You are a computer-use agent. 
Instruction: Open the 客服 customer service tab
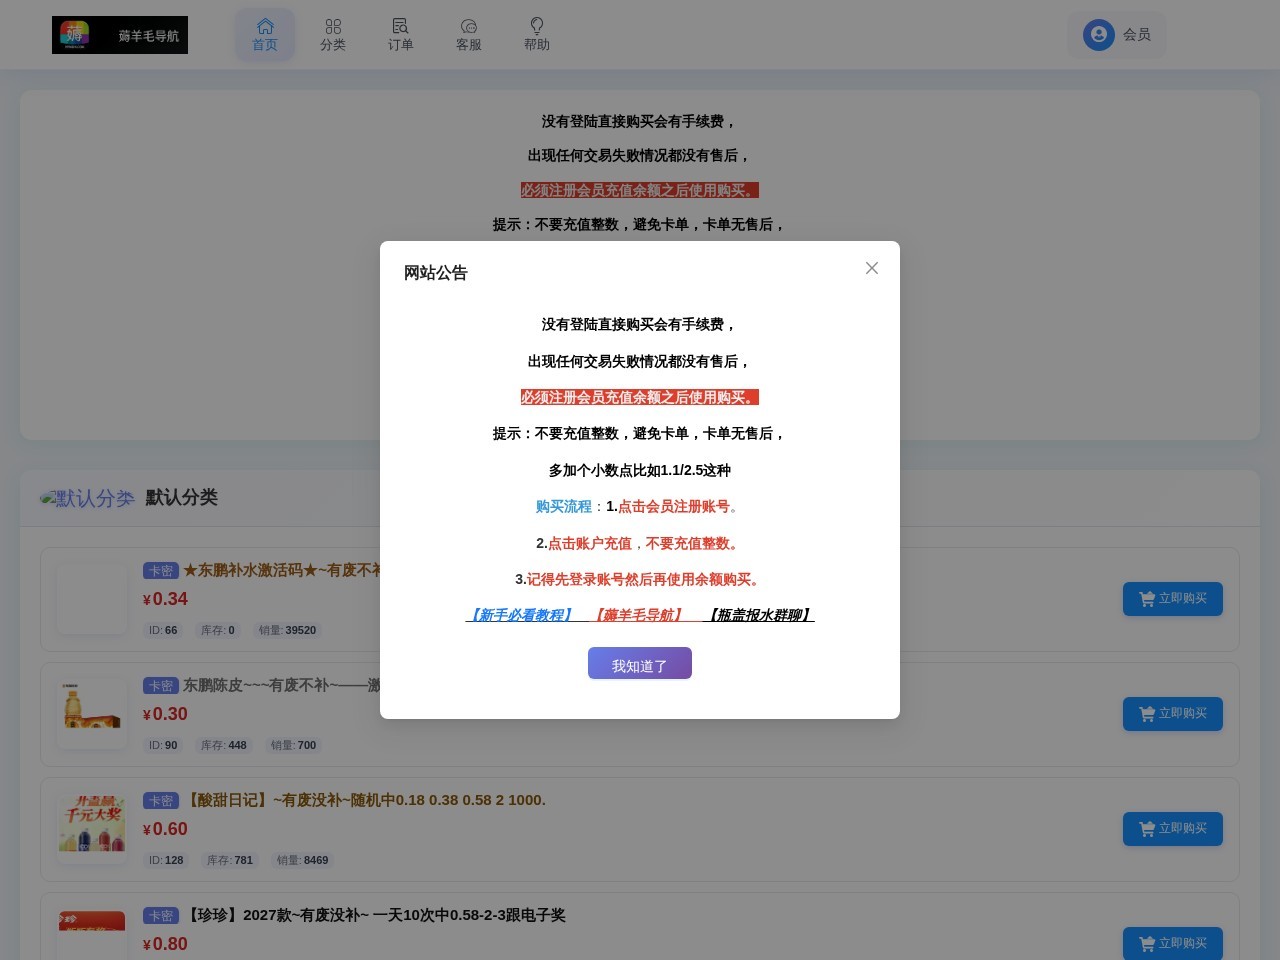469,34
